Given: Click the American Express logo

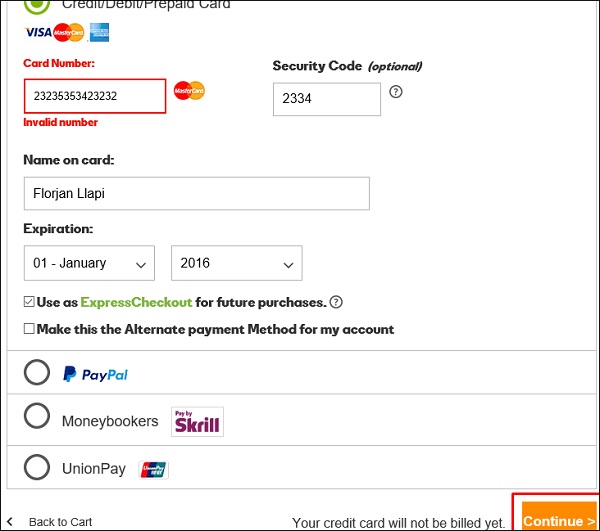Looking at the screenshot, I should [x=99, y=33].
